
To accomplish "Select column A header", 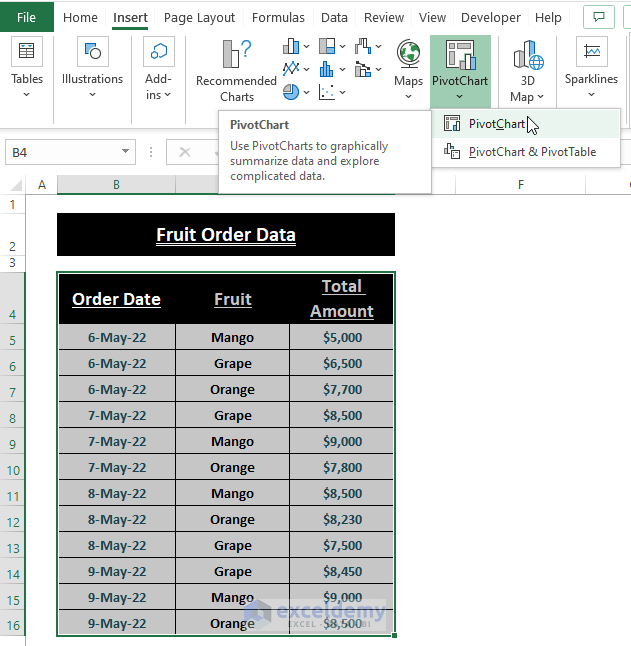I will pos(42,185).
